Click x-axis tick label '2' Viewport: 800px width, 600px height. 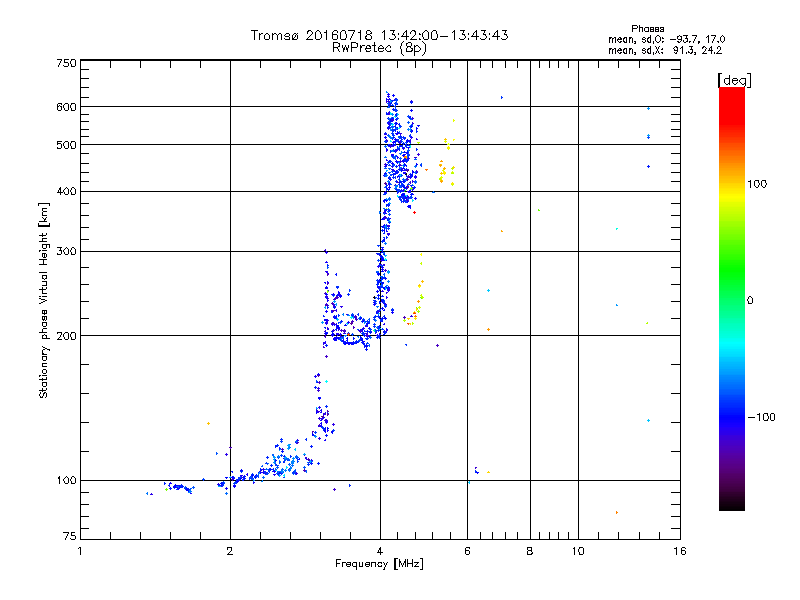[x=230, y=551]
